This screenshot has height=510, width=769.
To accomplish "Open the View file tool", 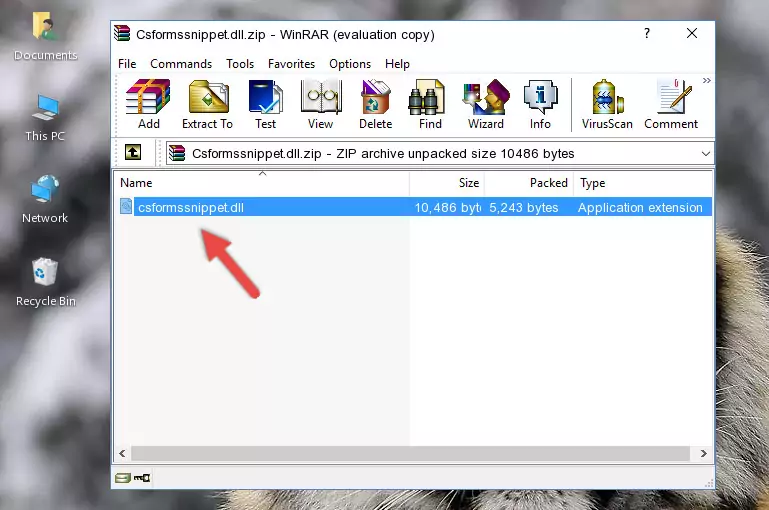I will [321, 104].
